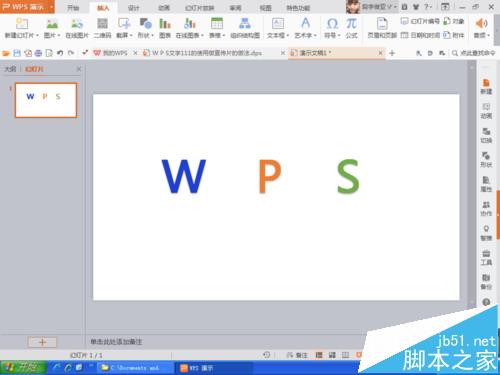The width and height of the screenshot is (500, 375).
Task: Select slide 1 thumbnail with W P S
Action: click(46, 100)
